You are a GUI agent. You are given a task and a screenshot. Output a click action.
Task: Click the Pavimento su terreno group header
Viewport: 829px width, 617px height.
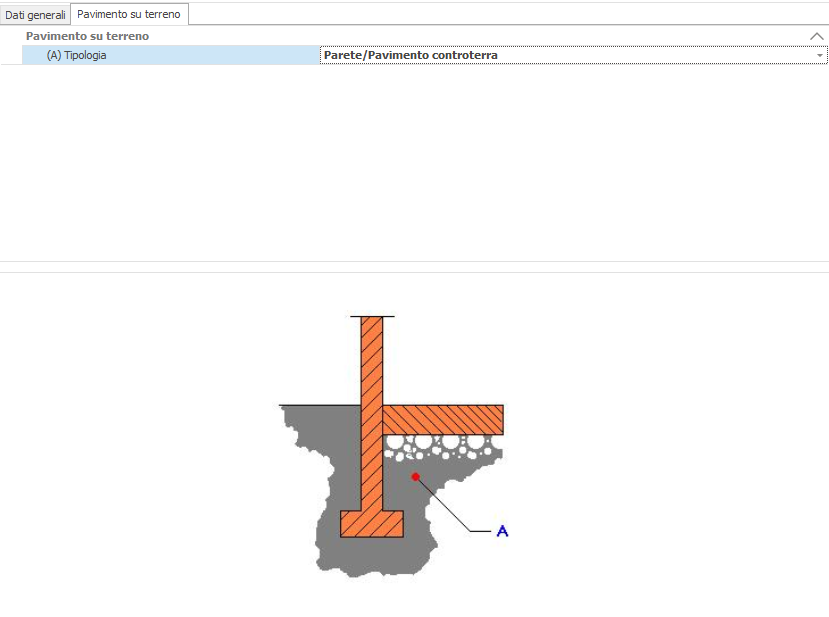(87, 36)
